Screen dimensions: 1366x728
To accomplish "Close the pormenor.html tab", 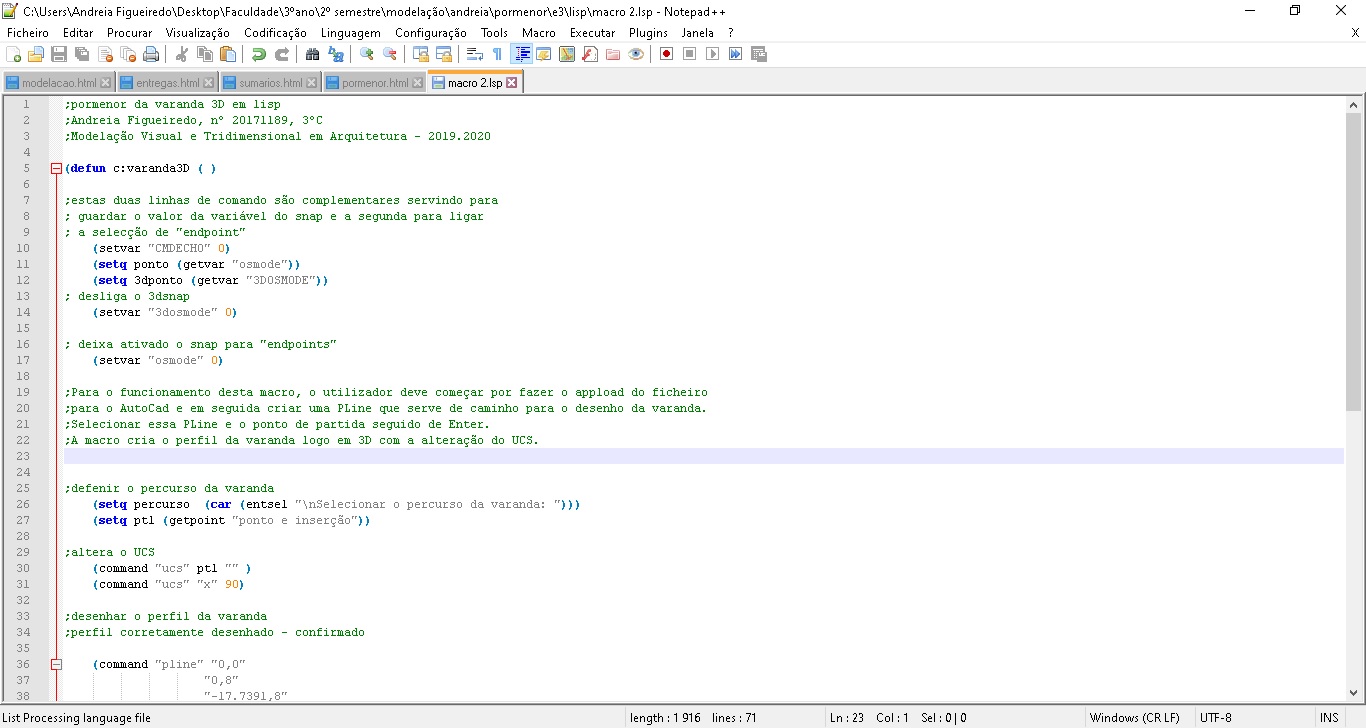I will (x=418, y=83).
